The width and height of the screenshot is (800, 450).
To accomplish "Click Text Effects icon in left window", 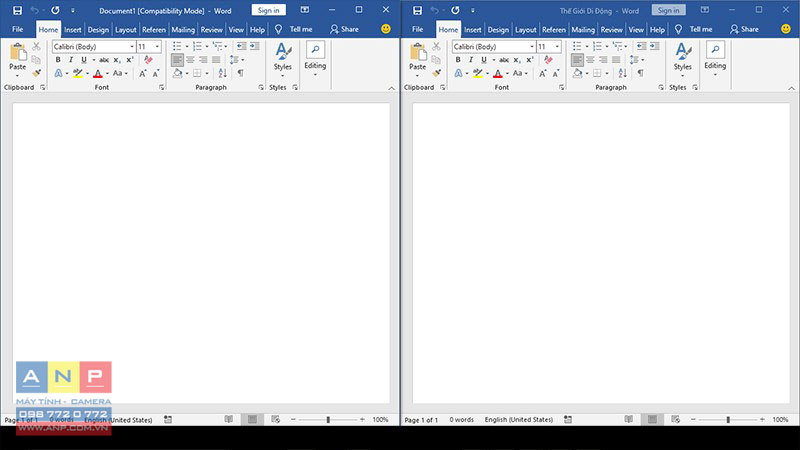I will pyautogui.click(x=59, y=73).
